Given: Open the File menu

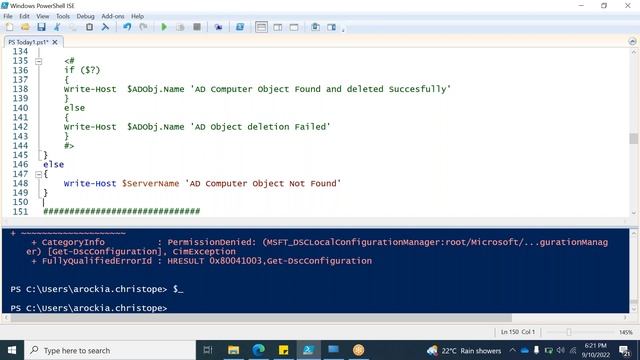Looking at the screenshot, I should tap(8, 16).
